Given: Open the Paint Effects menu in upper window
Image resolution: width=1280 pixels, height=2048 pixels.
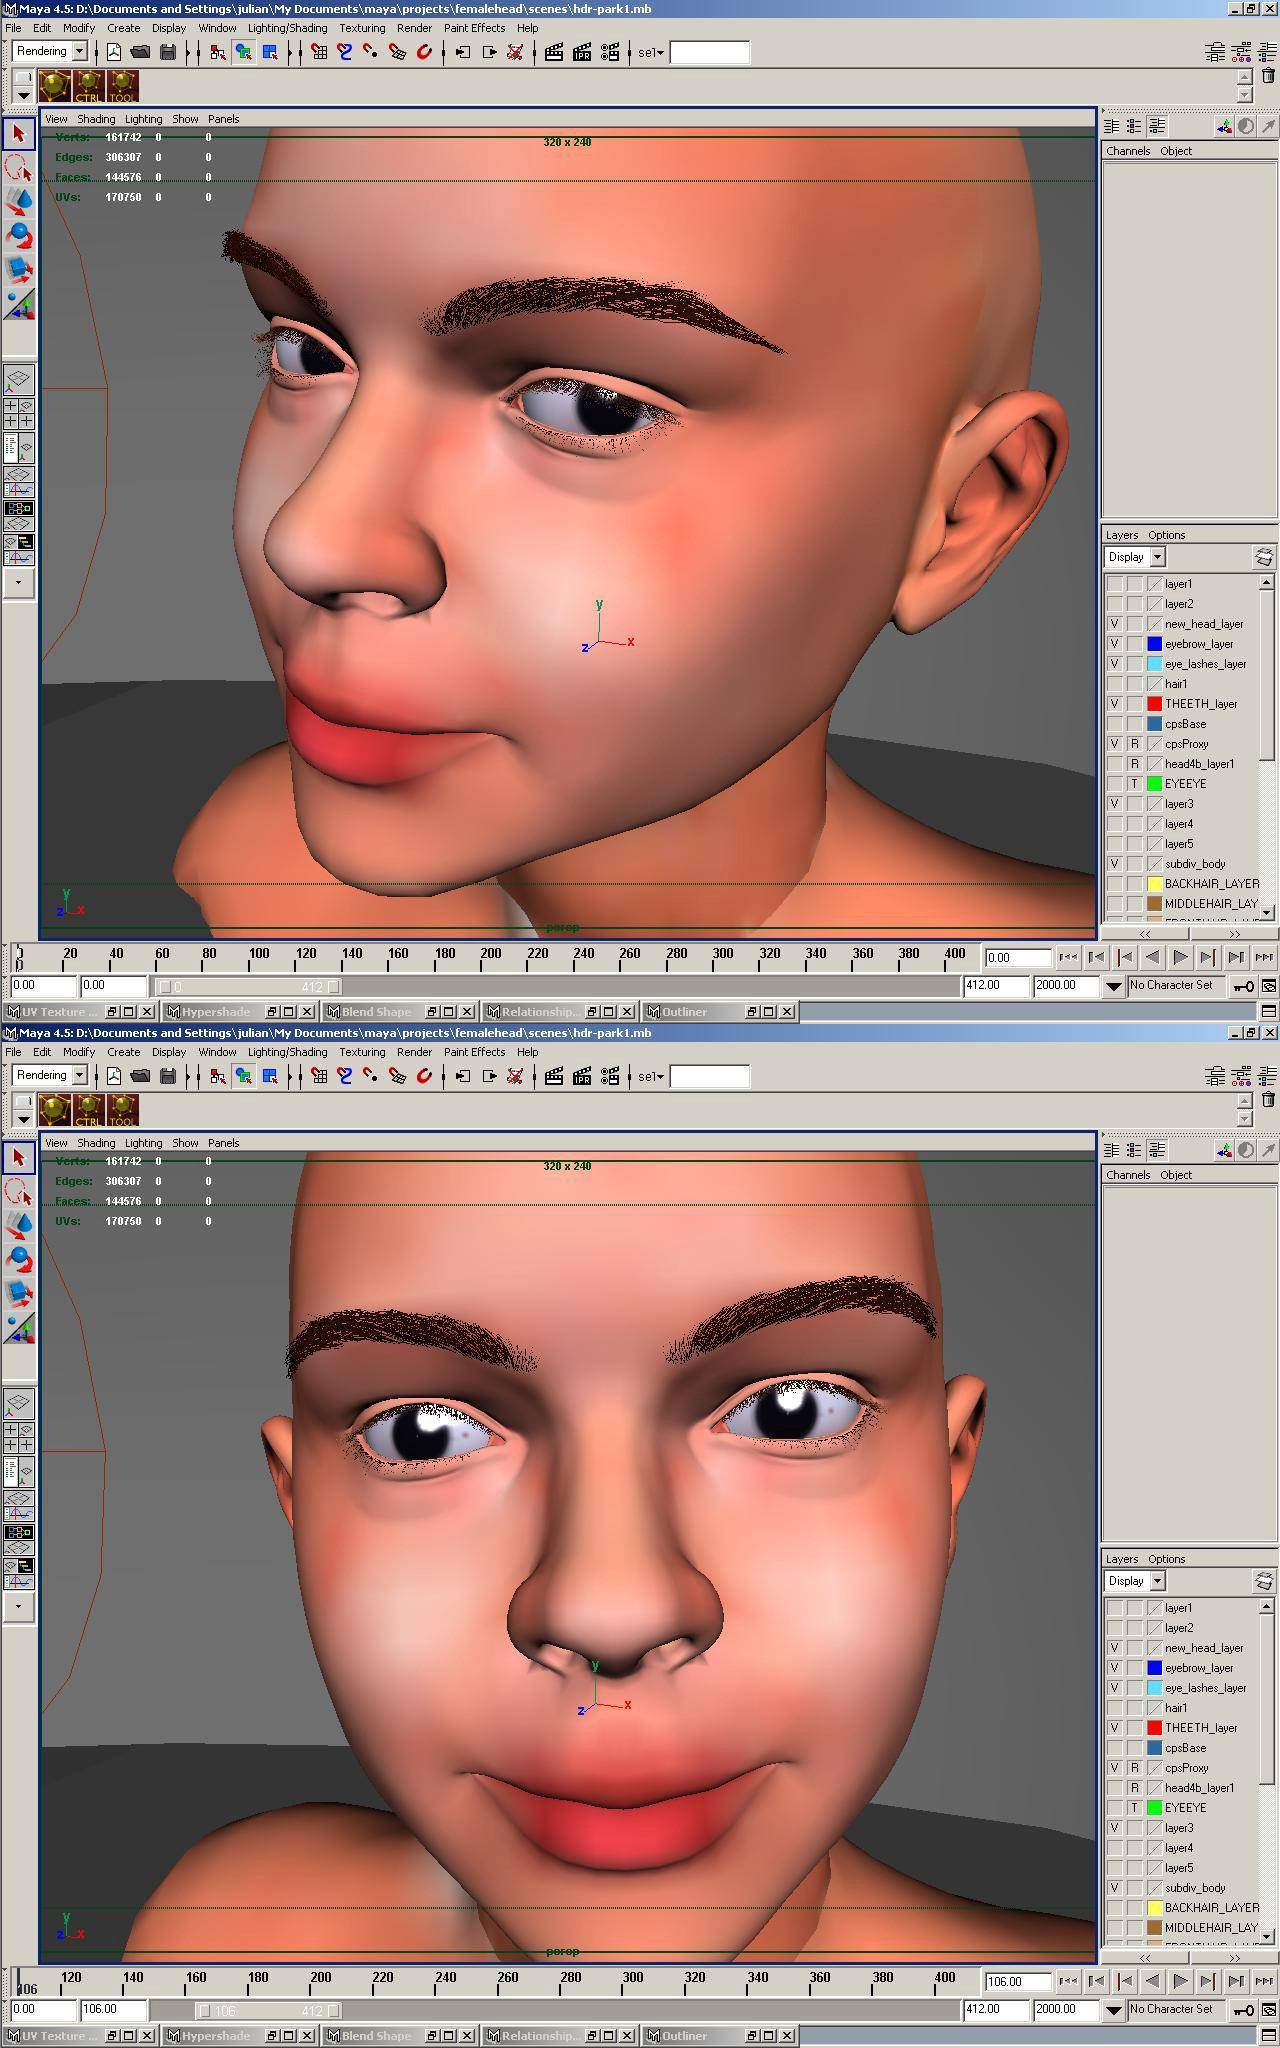Looking at the screenshot, I should pyautogui.click(x=474, y=28).
